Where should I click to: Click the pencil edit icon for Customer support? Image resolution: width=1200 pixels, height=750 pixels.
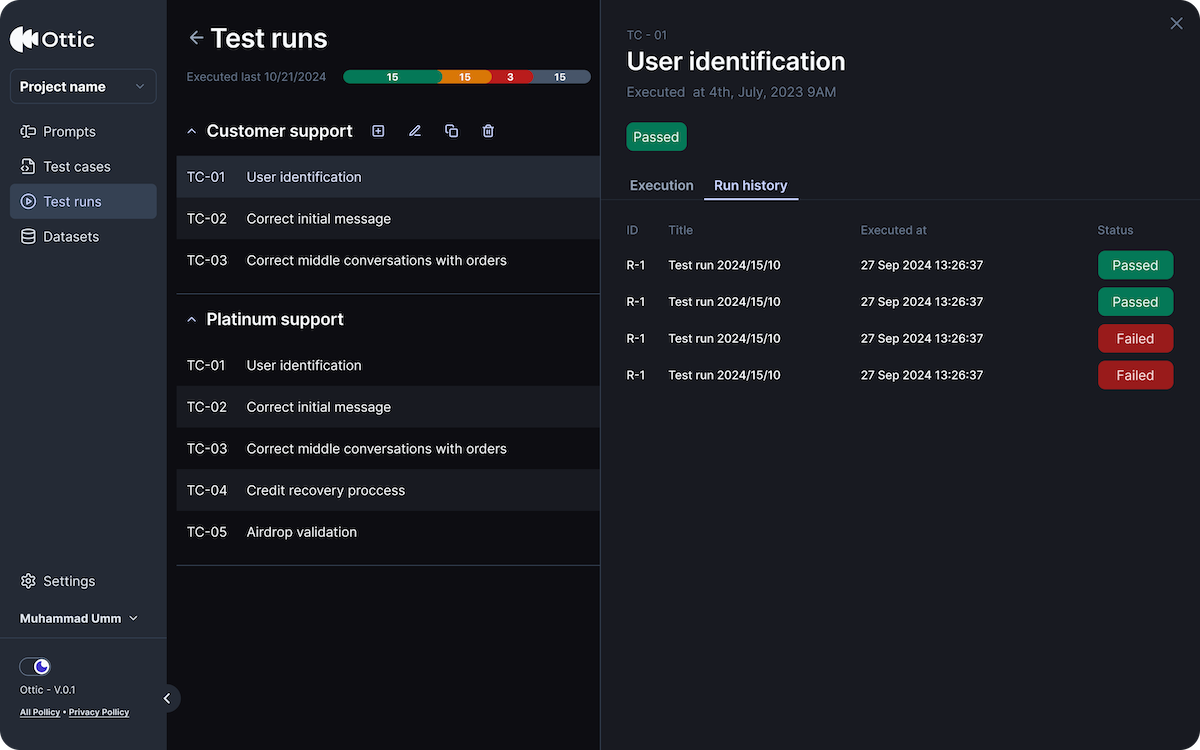coord(415,131)
